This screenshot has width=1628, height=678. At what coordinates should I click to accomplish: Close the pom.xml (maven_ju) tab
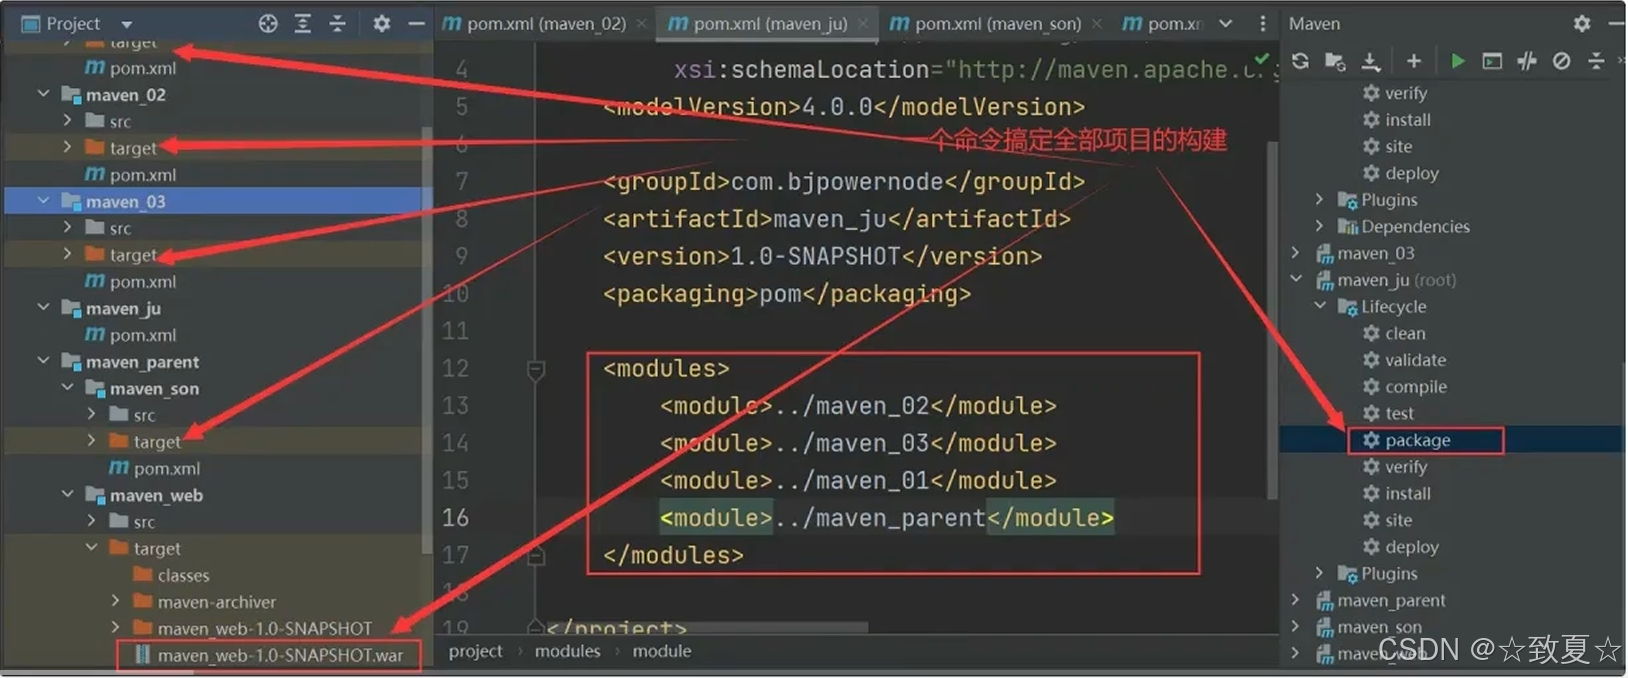click(863, 23)
